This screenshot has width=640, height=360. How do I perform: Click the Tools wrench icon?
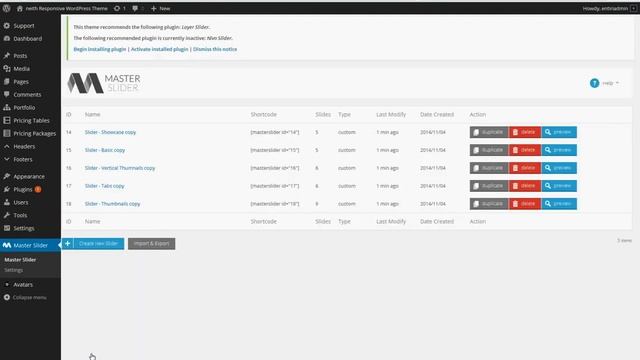[x=7, y=215]
